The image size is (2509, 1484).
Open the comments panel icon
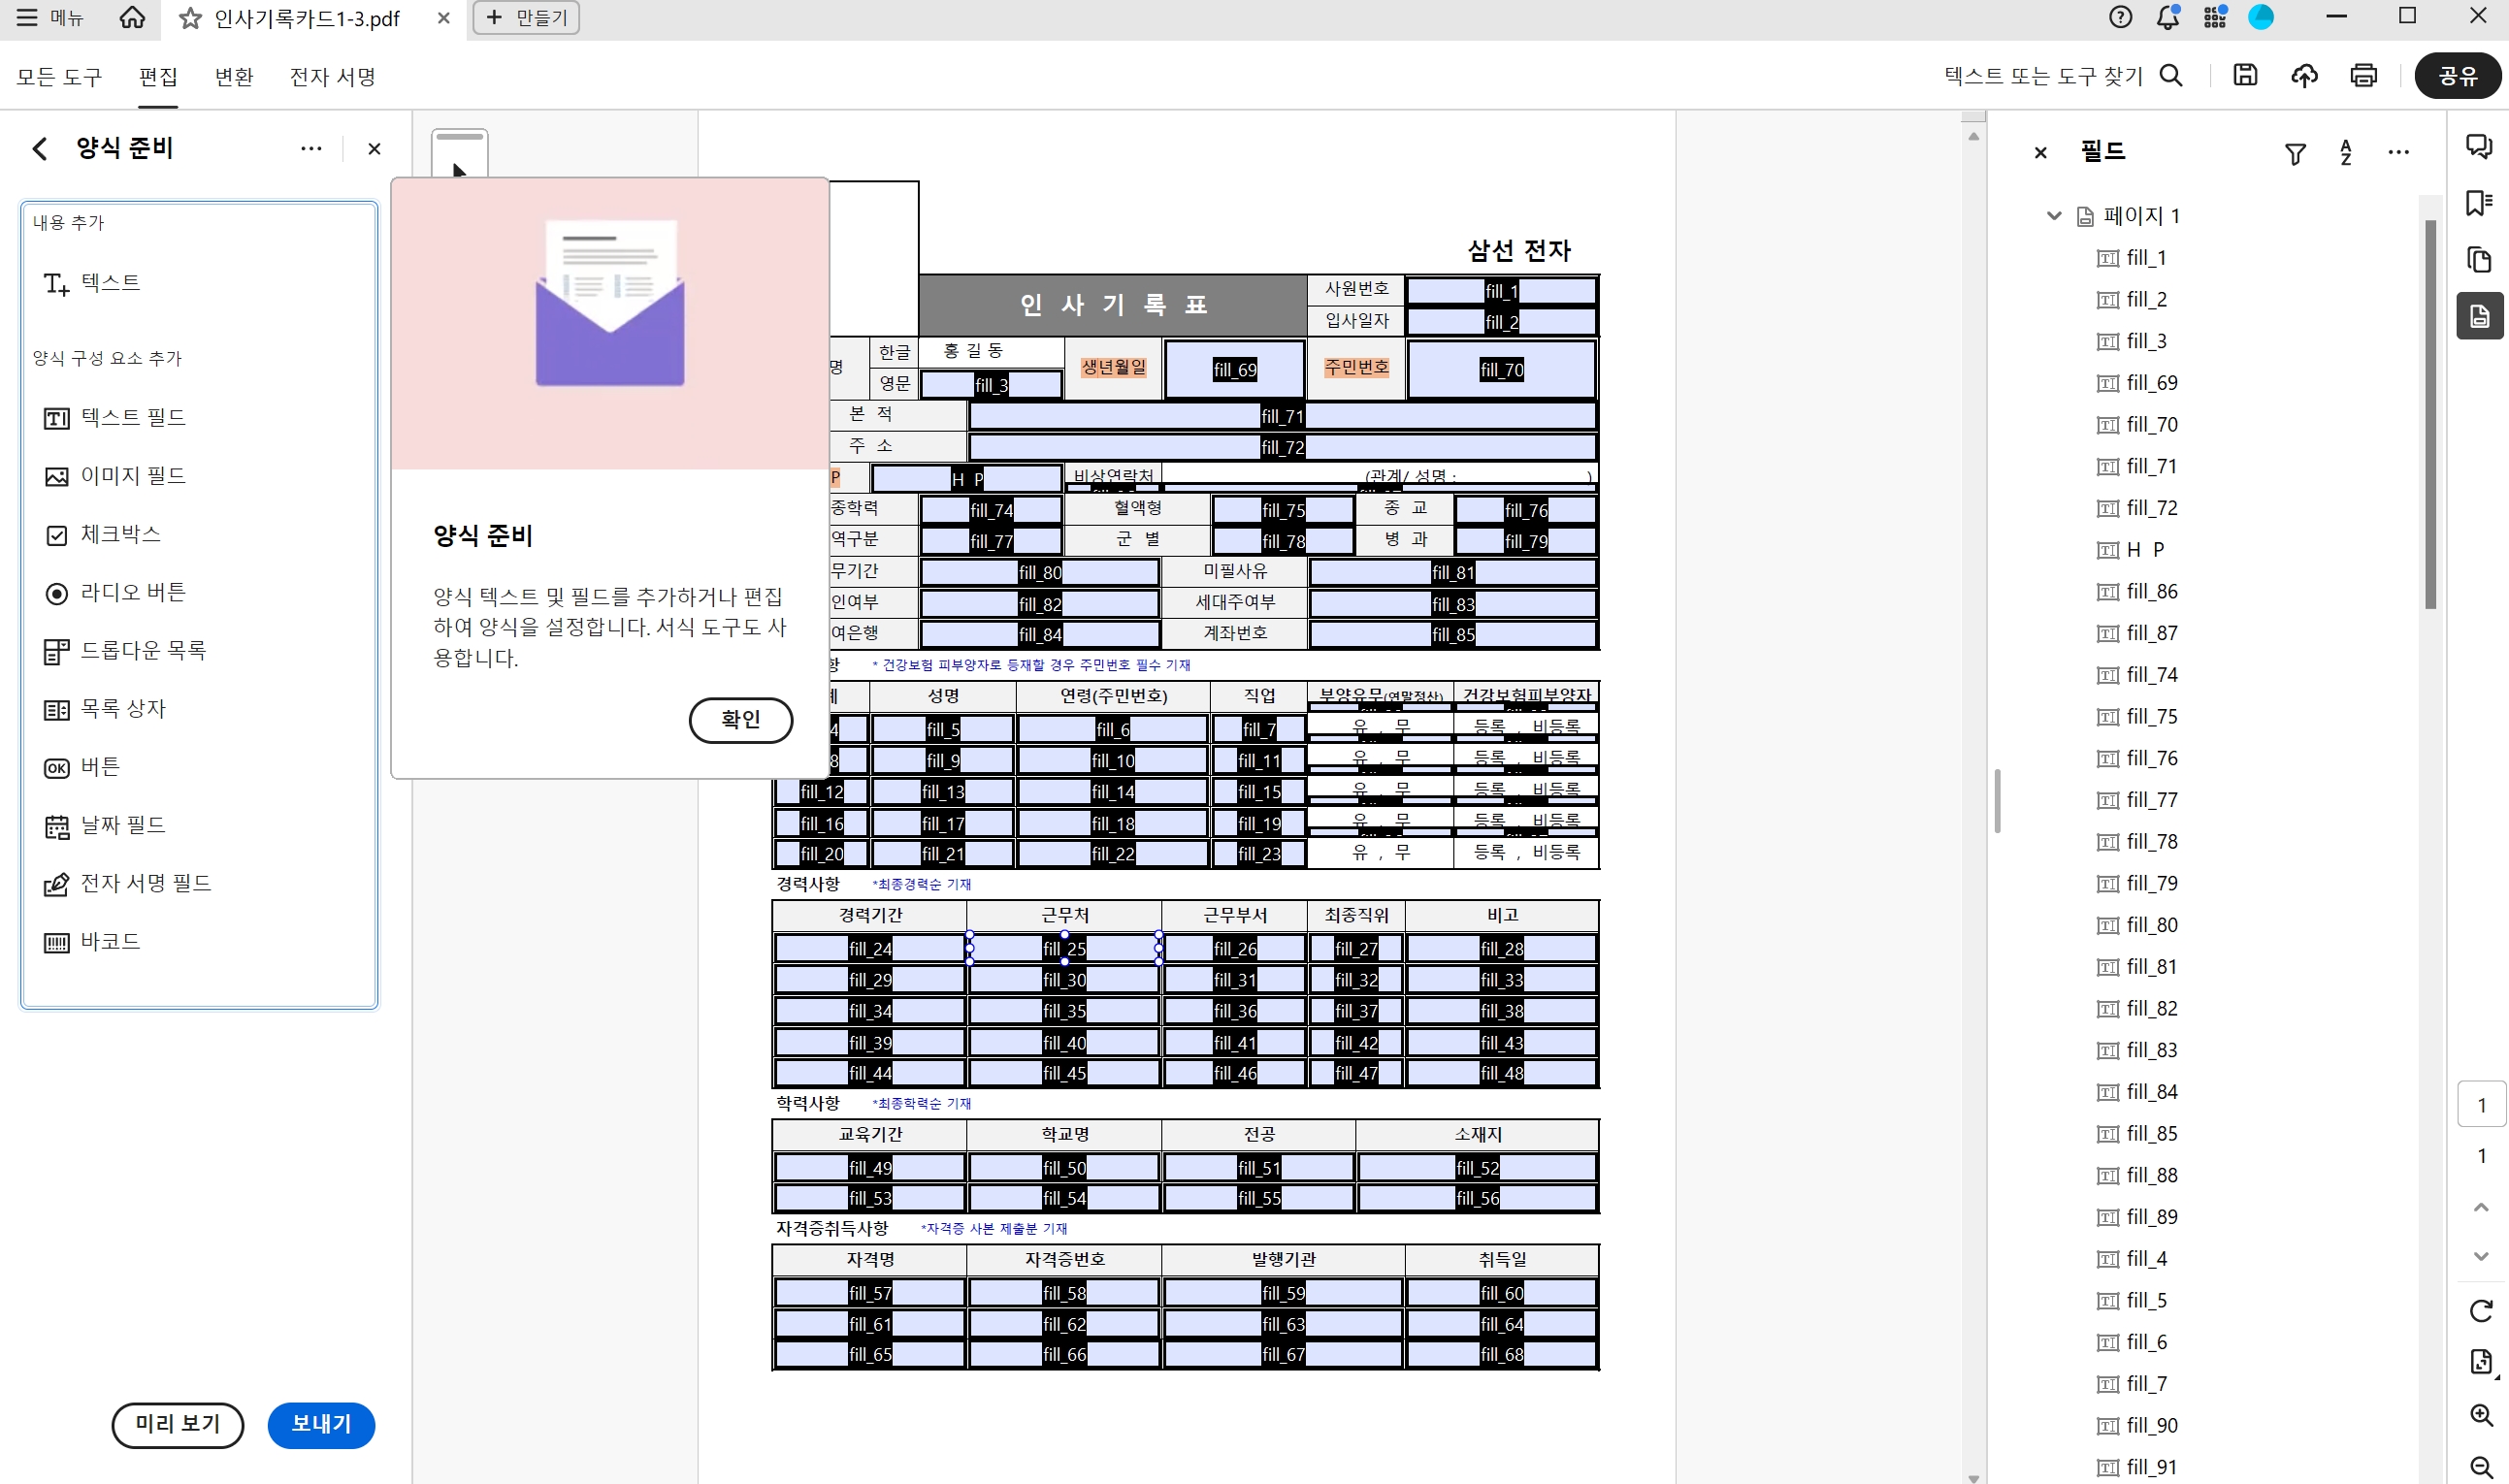(x=2479, y=147)
